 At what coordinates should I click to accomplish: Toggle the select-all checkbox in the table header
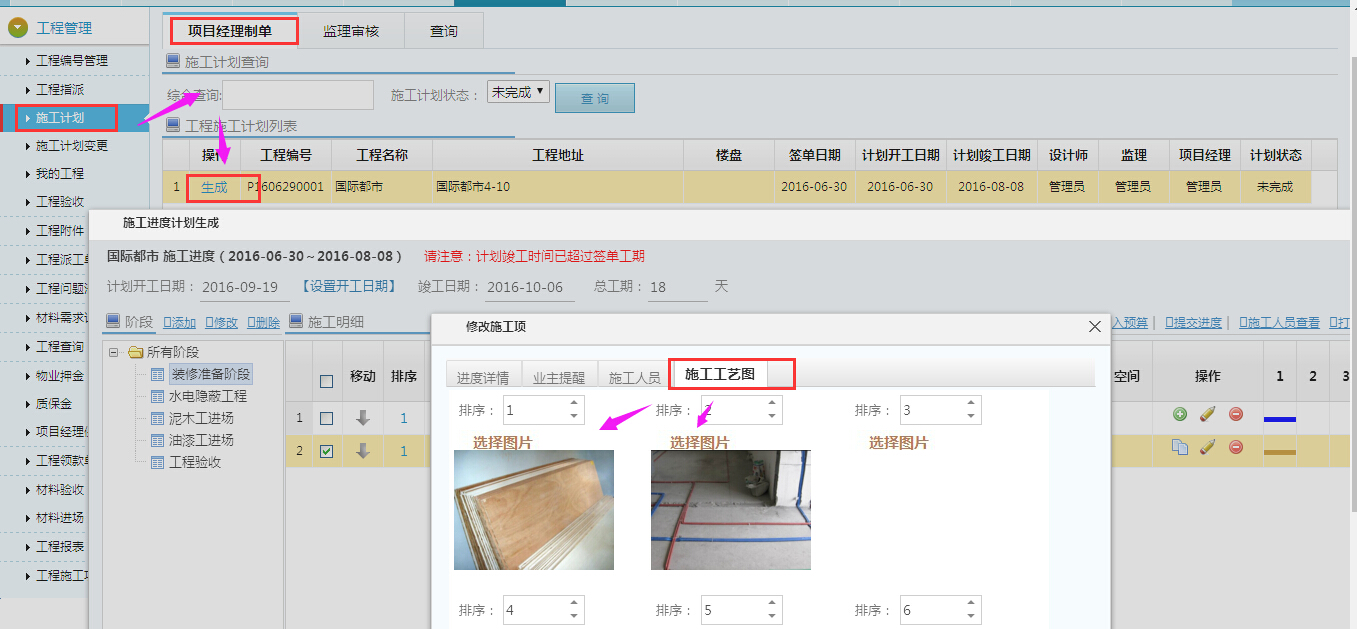326,380
